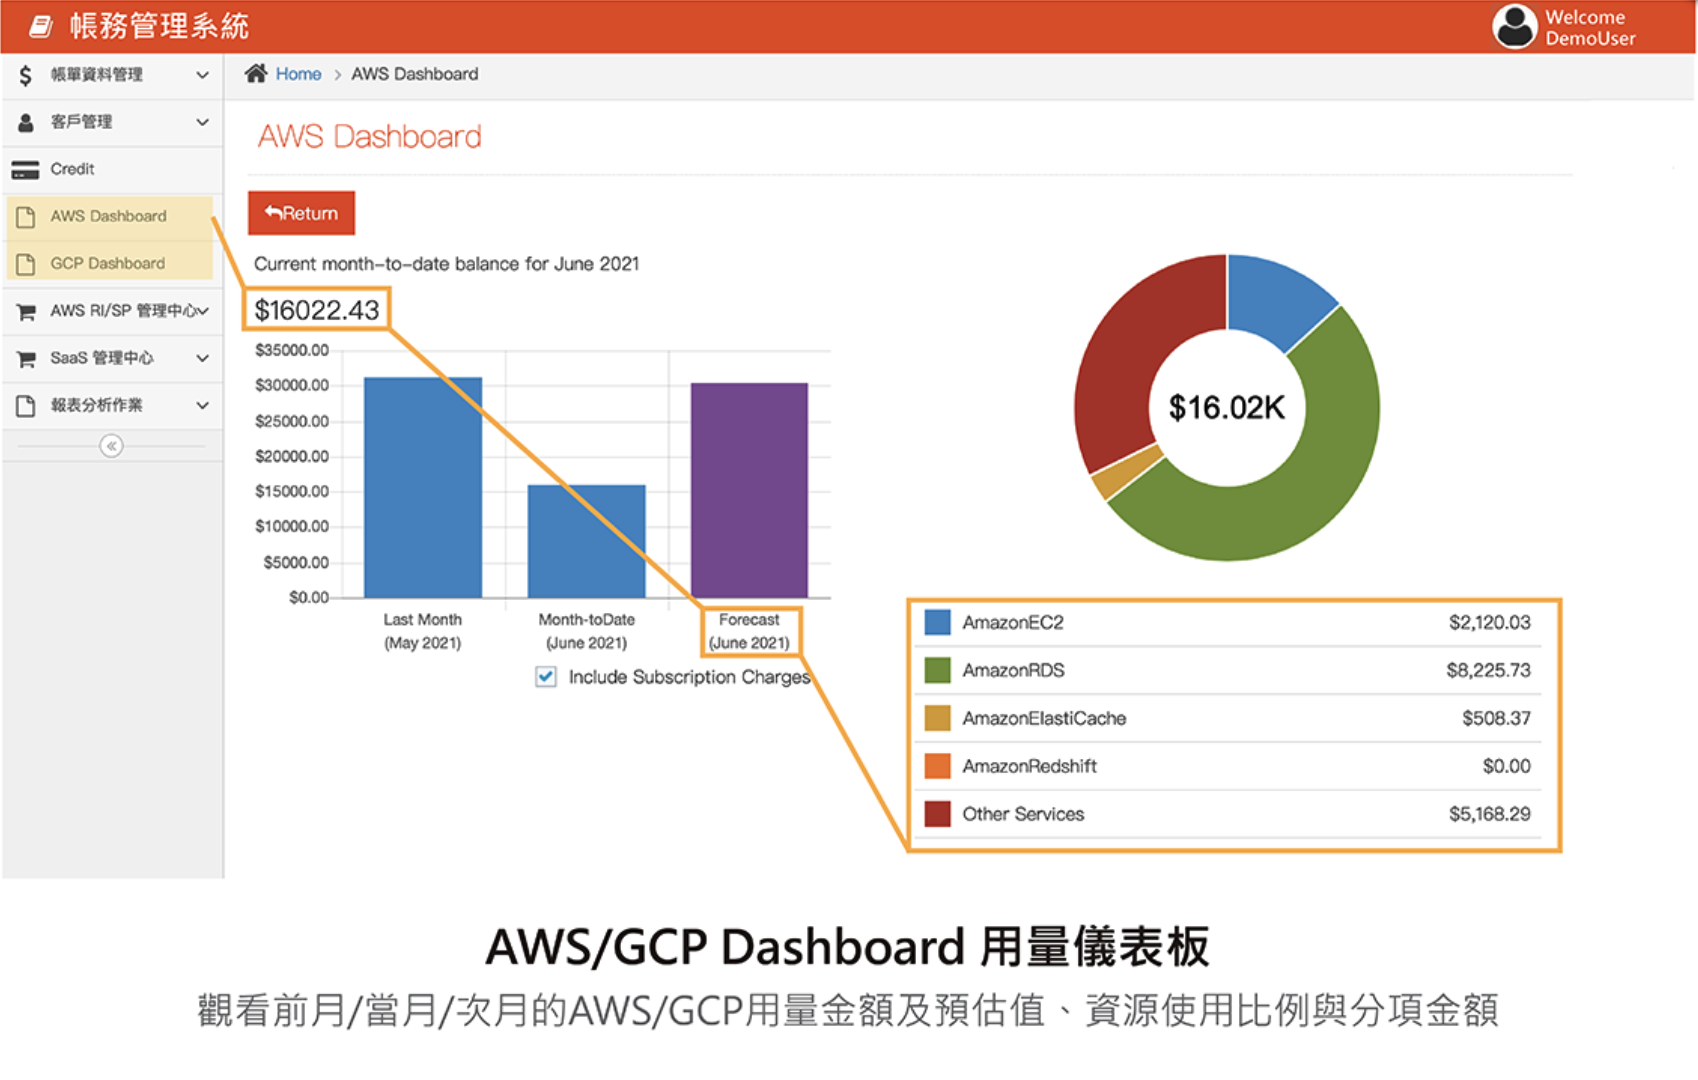Click AmazonElastiCache legend label
This screenshot has height=1080, width=1698.
click(x=1044, y=718)
